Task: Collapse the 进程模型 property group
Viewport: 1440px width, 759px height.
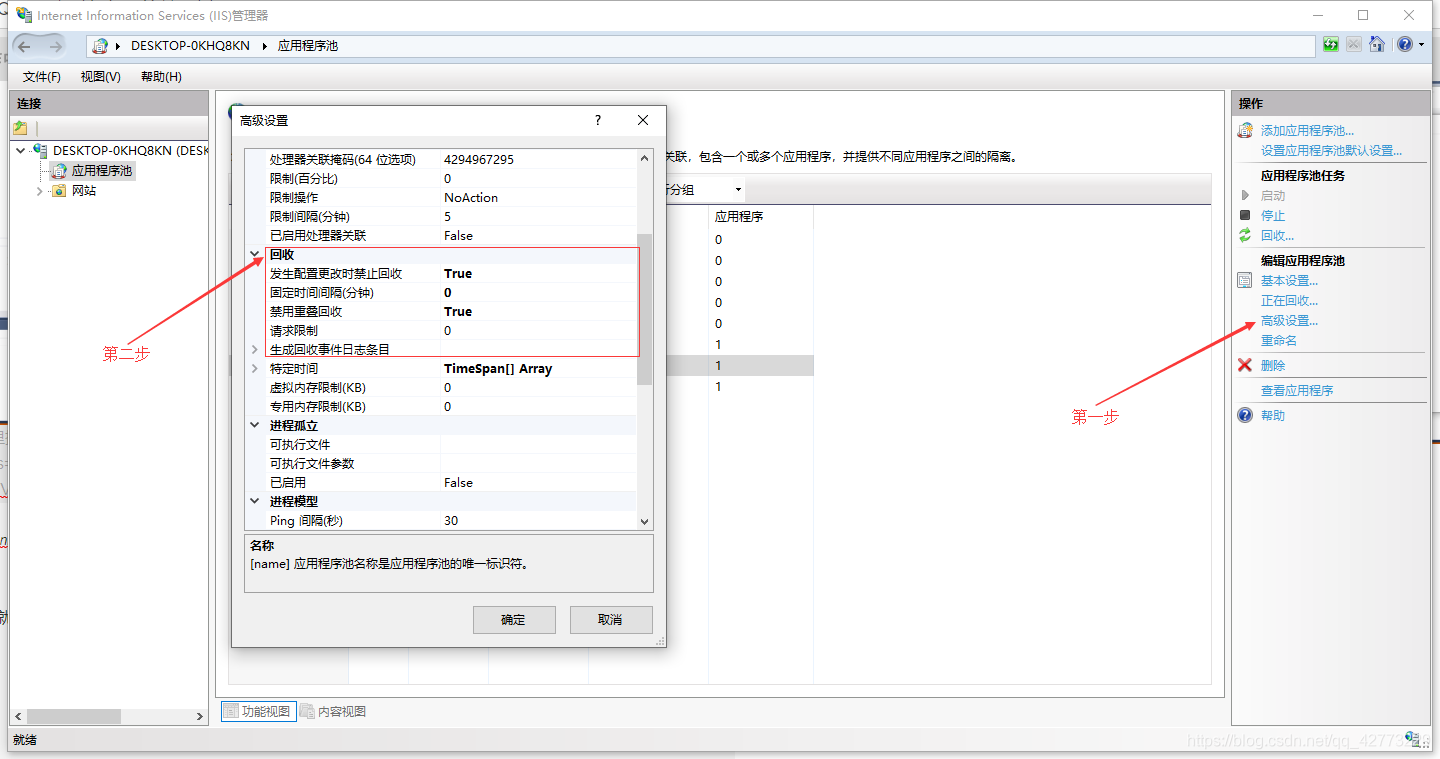Action: [x=255, y=501]
